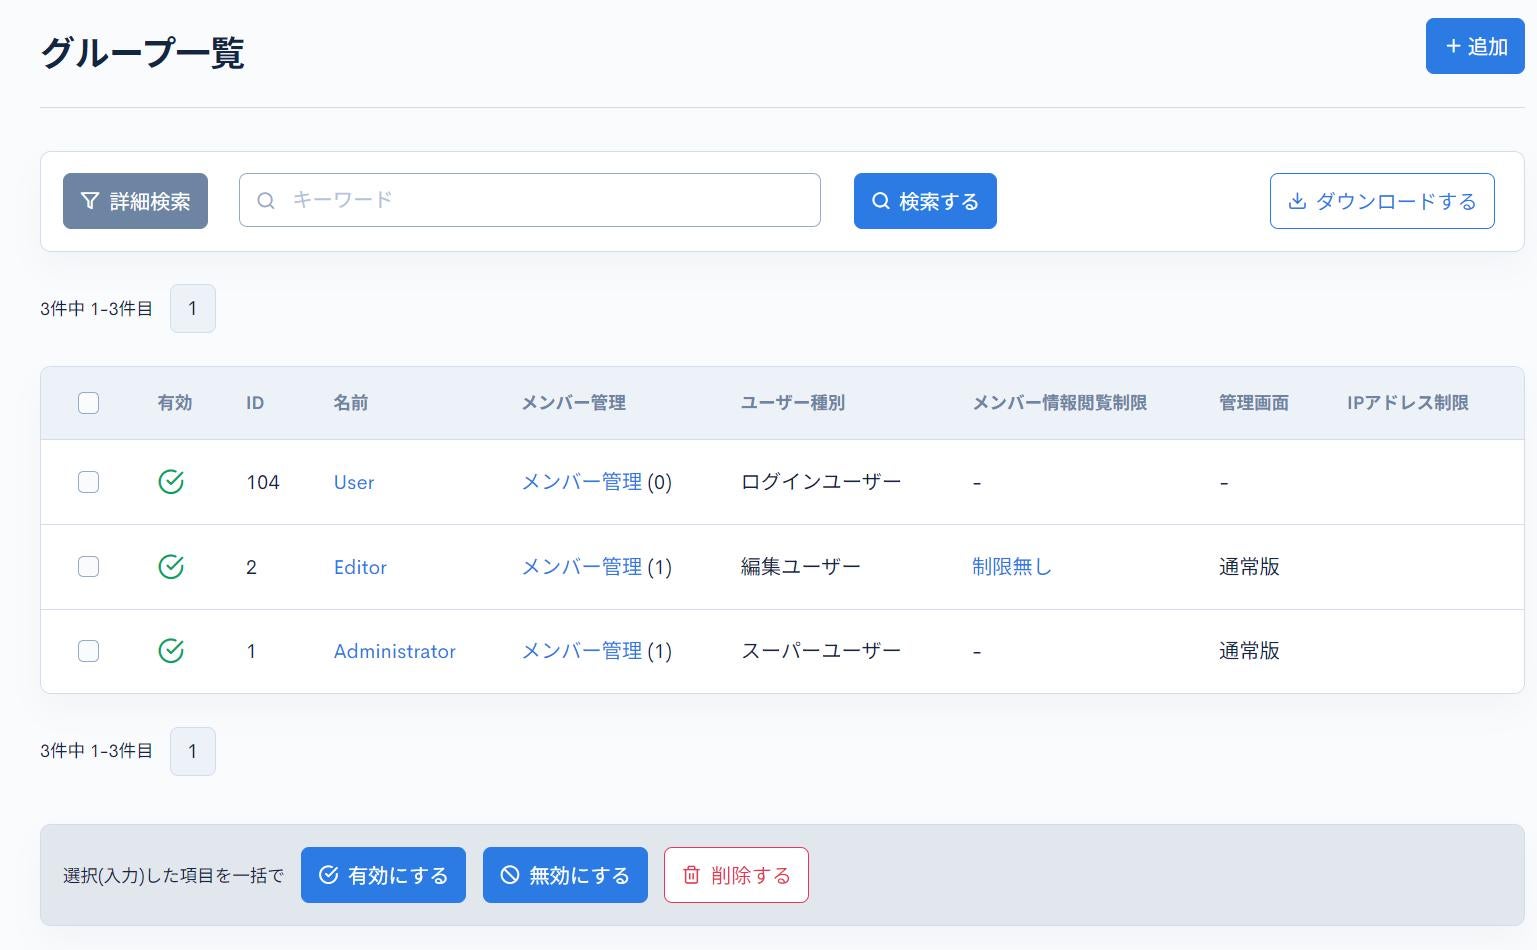Viewport: 1537px width, 950px height.
Task: Click the magnifier icon inside the keyword field
Action: [266, 200]
